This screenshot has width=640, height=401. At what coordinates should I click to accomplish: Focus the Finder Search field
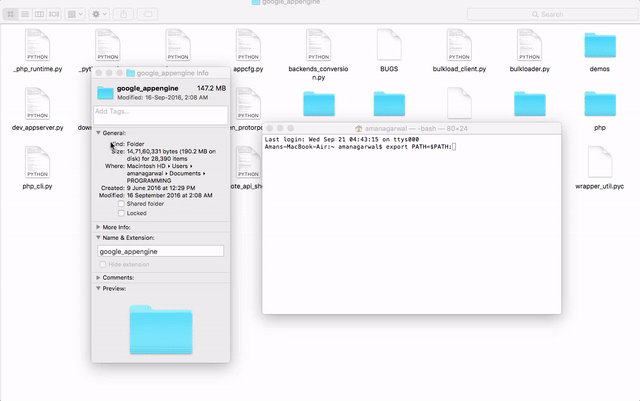[x=552, y=14]
